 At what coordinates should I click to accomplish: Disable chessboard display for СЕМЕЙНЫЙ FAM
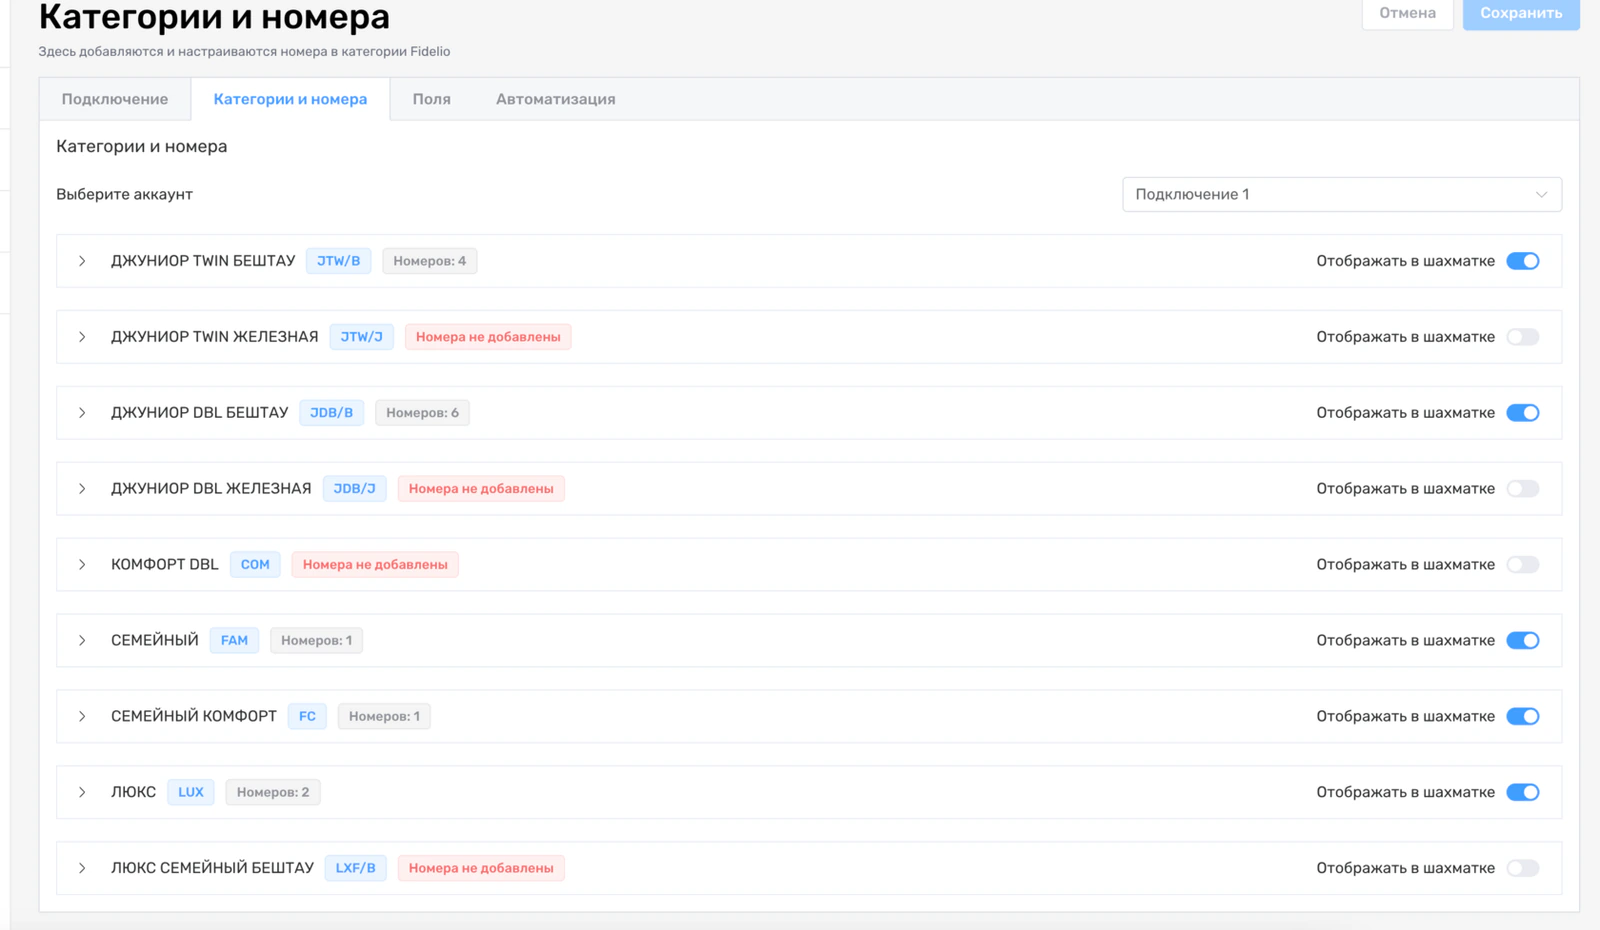[1523, 641]
